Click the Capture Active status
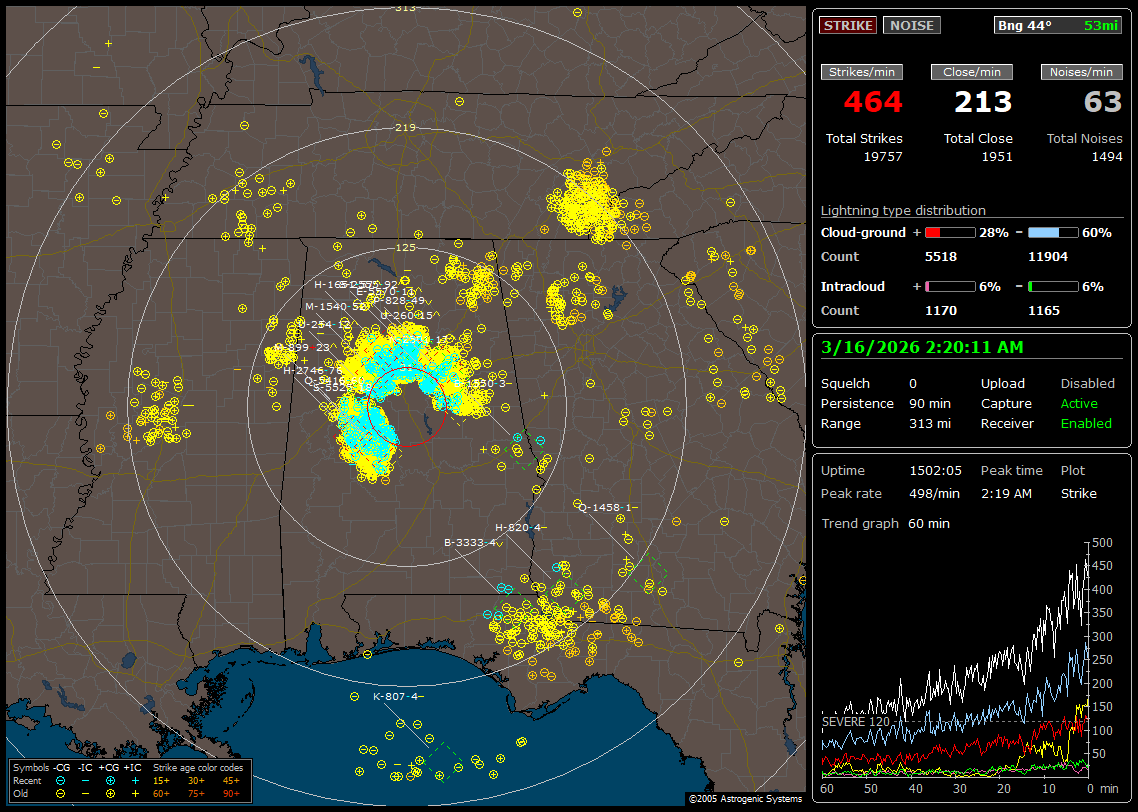The image size is (1138, 812). click(1078, 403)
